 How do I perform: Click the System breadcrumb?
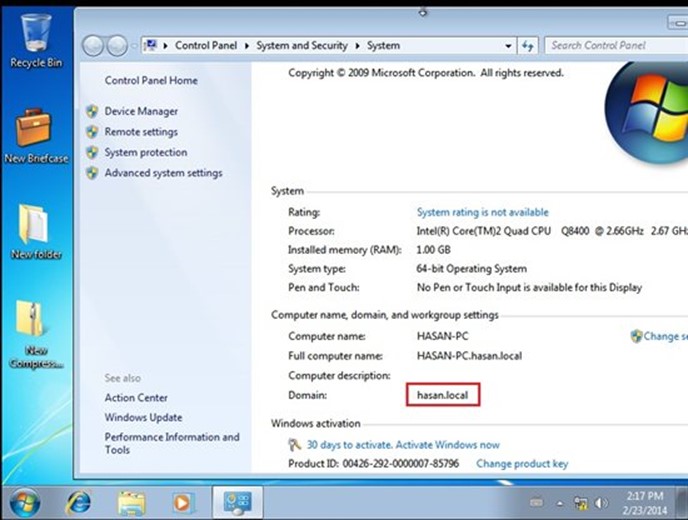(x=383, y=46)
